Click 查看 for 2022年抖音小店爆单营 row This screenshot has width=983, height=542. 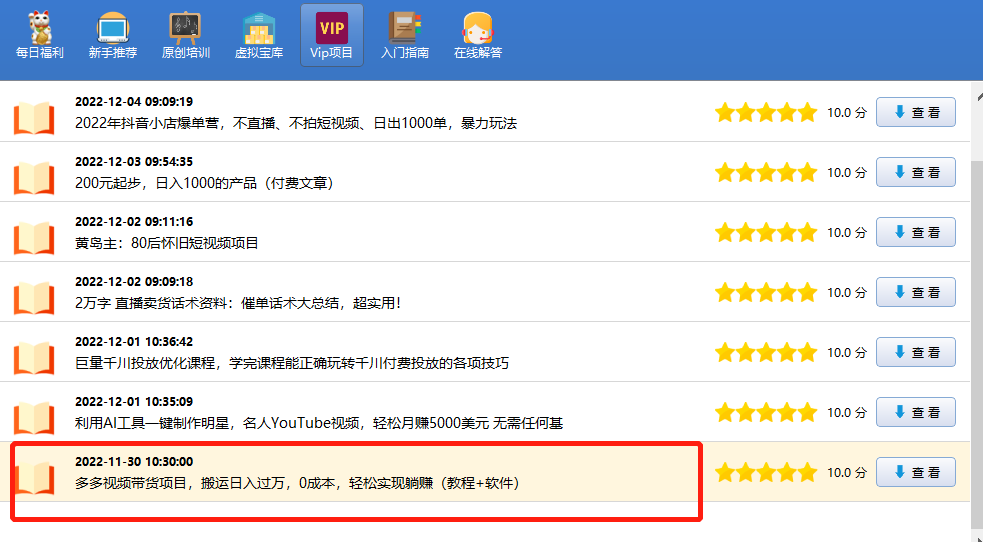coord(916,112)
